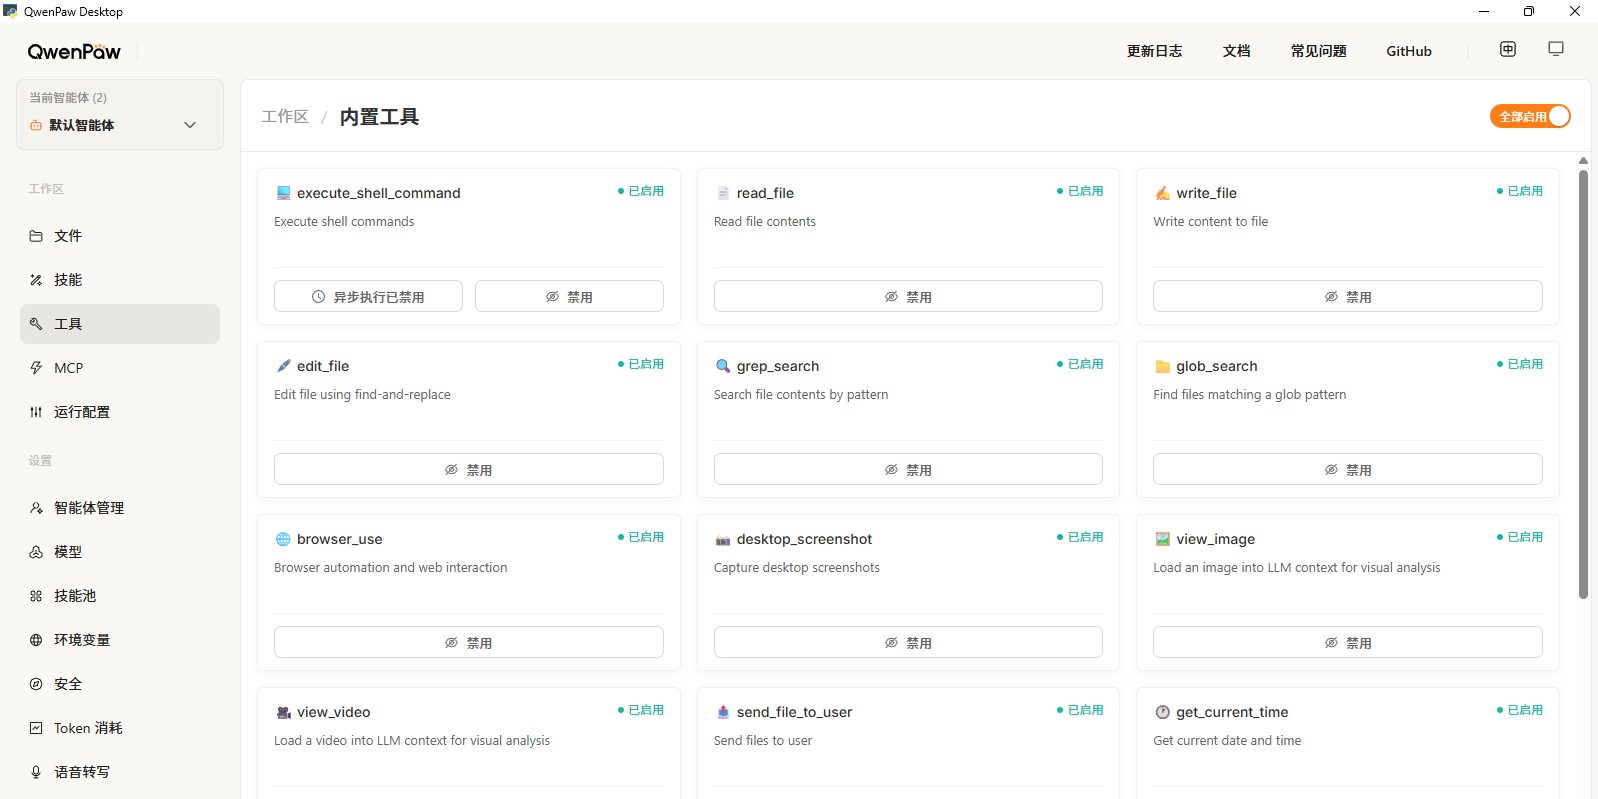
Task: Open 语音转写 in the sidebar
Action: pos(120,772)
